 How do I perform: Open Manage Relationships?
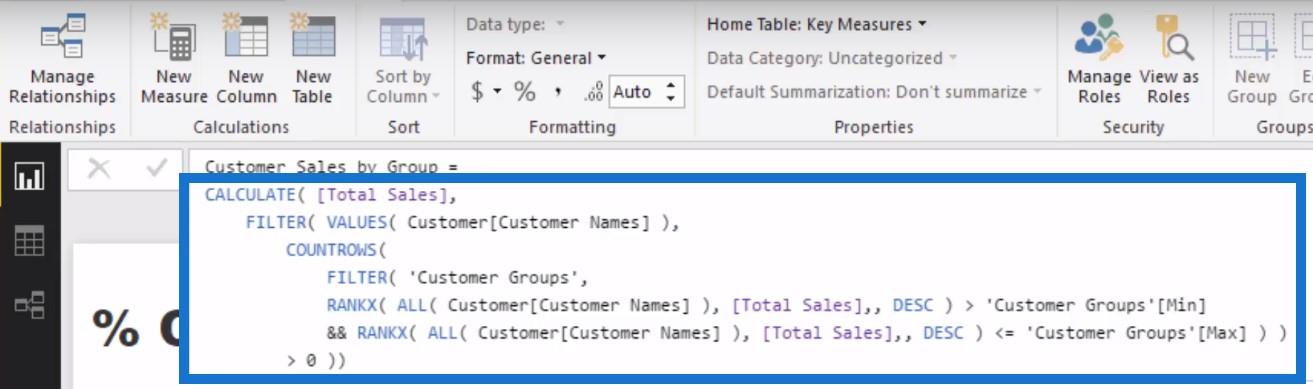click(62, 59)
